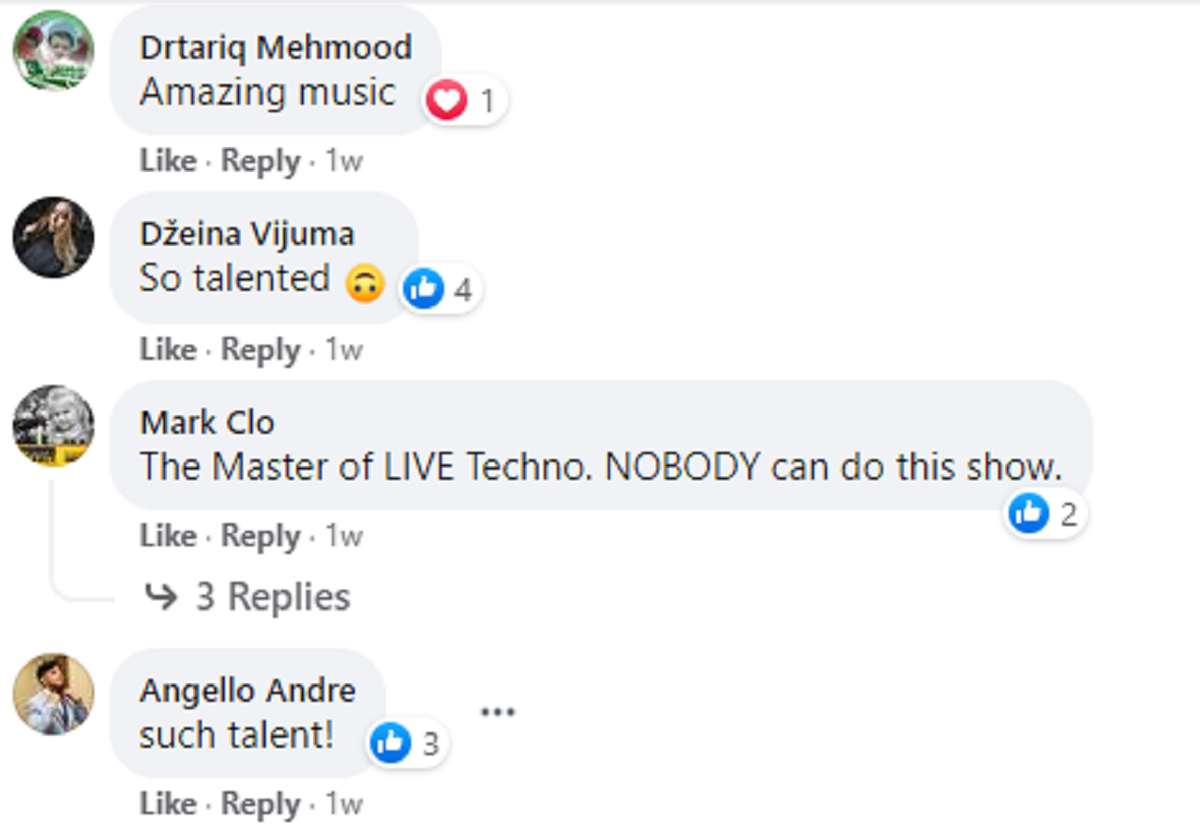Reply to Mark Clo's comment
This screenshot has width=1200, height=832.
click(x=260, y=536)
